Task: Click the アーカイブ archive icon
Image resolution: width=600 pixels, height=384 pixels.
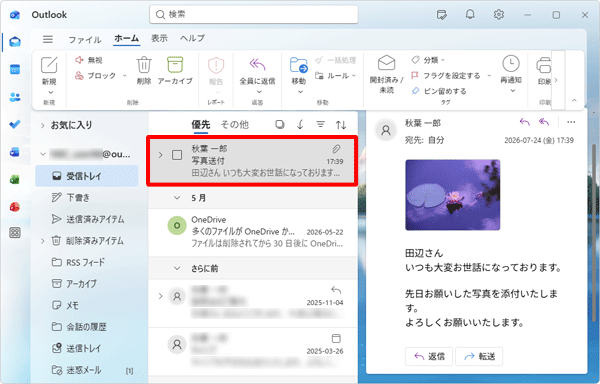Action: [175, 64]
